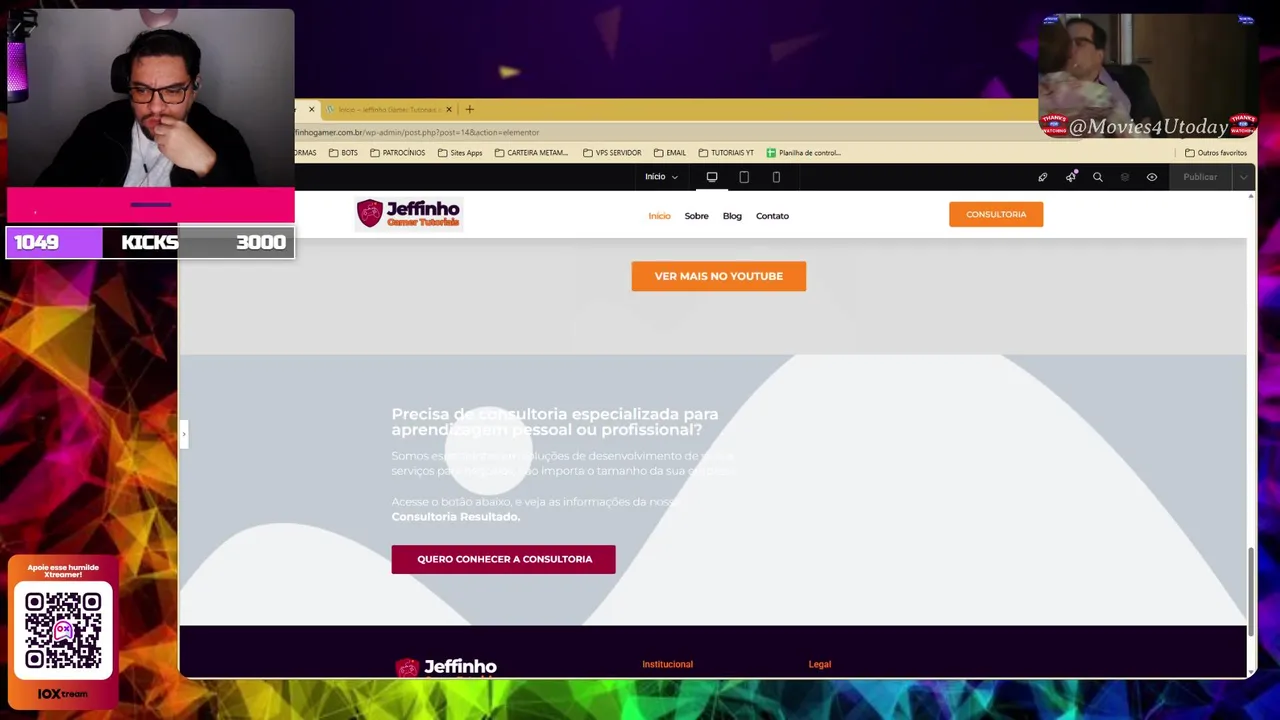Open Elementor structure layers icon
Screen dimensions: 1280x720
[1125, 177]
